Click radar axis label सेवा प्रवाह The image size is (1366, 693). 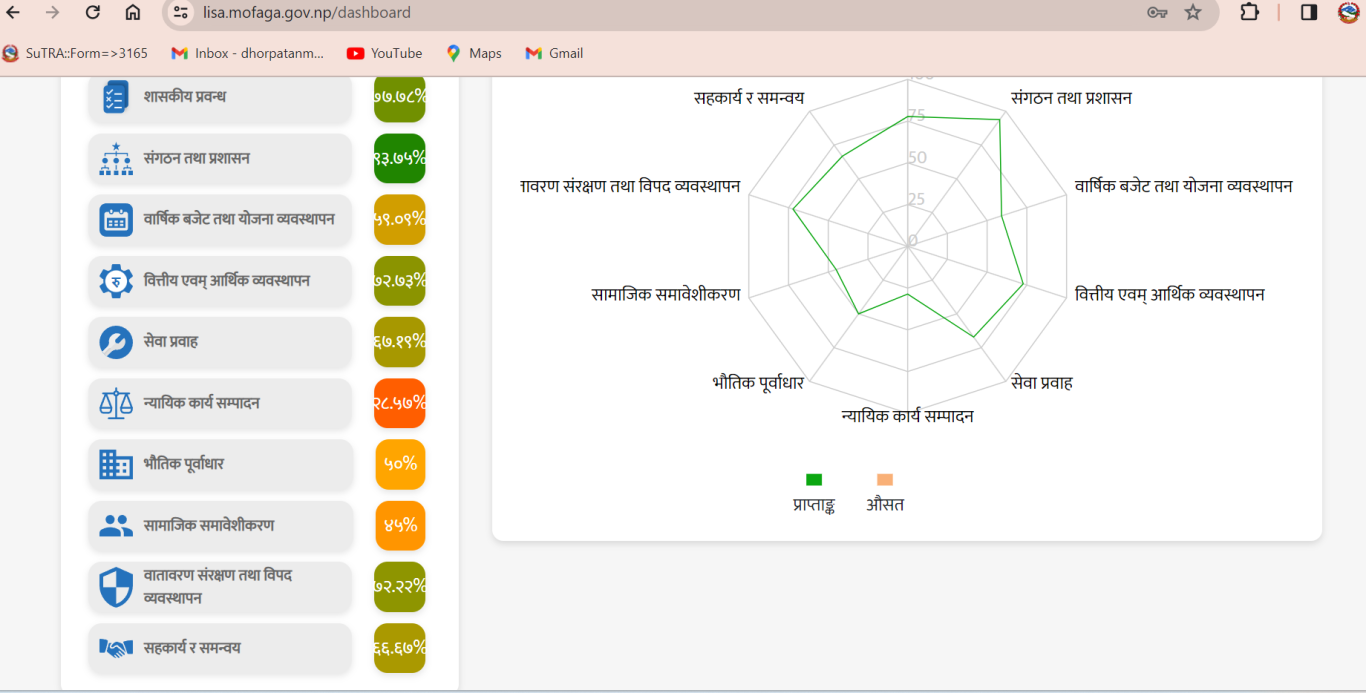click(x=1042, y=382)
